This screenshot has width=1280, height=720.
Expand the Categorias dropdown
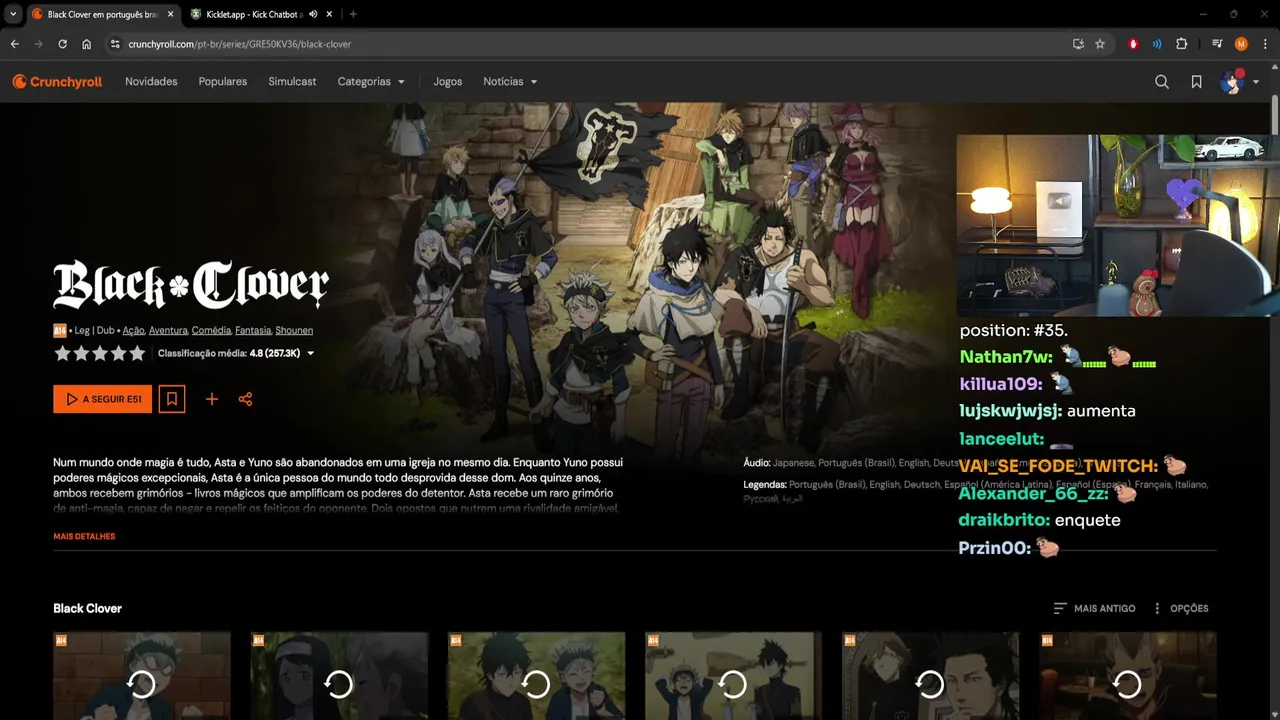tap(371, 82)
